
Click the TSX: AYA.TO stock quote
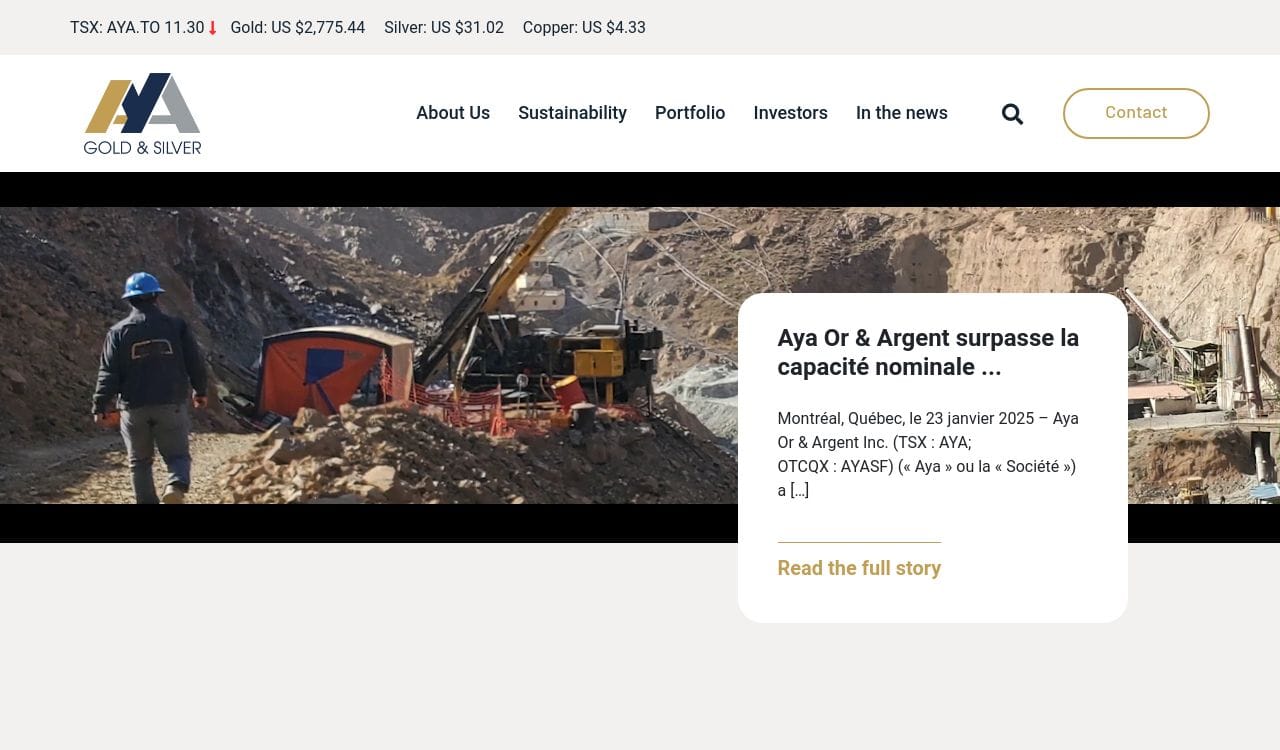pyautogui.click(x=136, y=28)
